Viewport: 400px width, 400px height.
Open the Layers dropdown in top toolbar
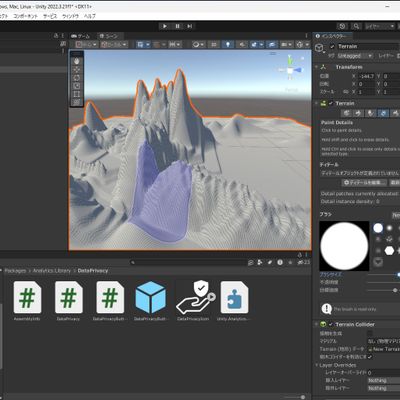(x=379, y=26)
